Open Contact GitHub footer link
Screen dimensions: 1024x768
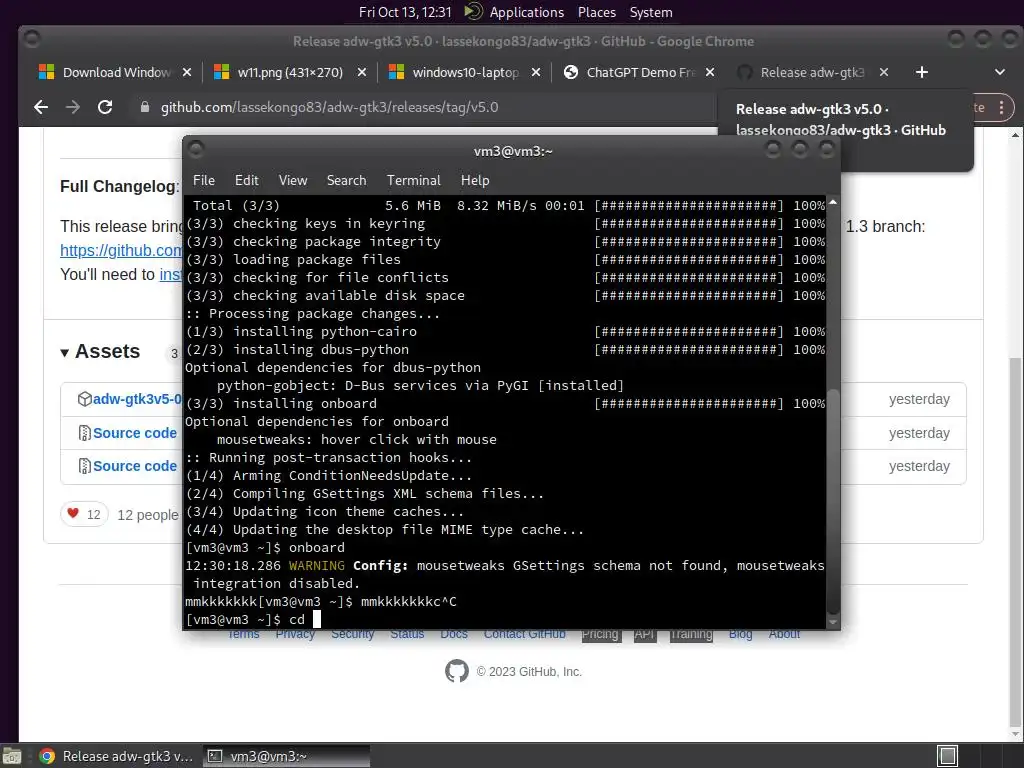(524, 634)
